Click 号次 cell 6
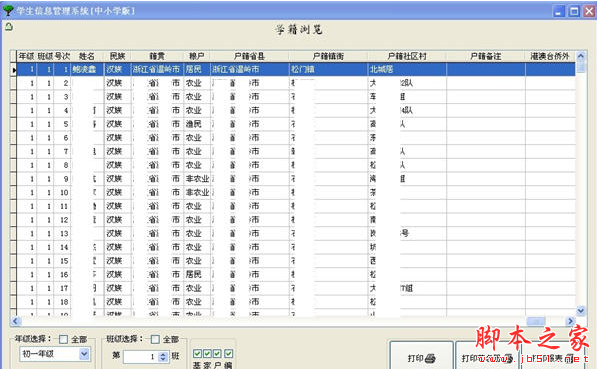The image size is (597, 369). (x=62, y=138)
